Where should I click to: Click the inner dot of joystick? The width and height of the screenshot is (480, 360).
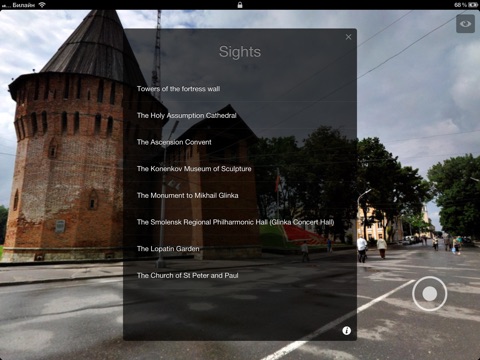[430, 294]
